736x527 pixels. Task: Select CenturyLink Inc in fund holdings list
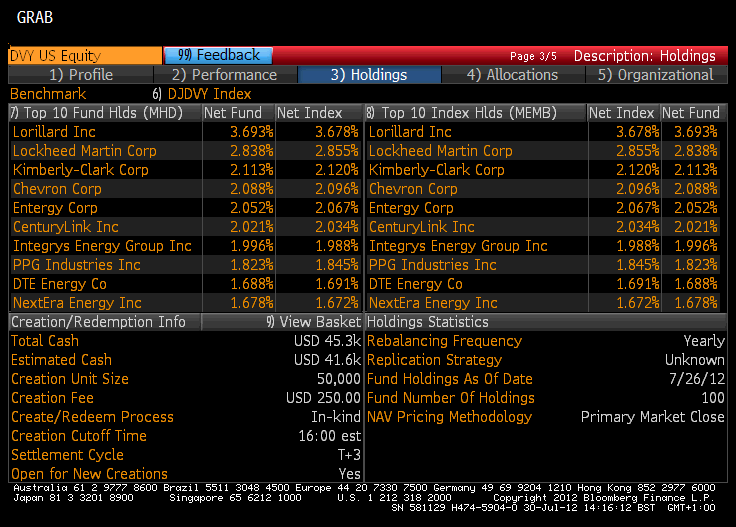click(x=65, y=227)
